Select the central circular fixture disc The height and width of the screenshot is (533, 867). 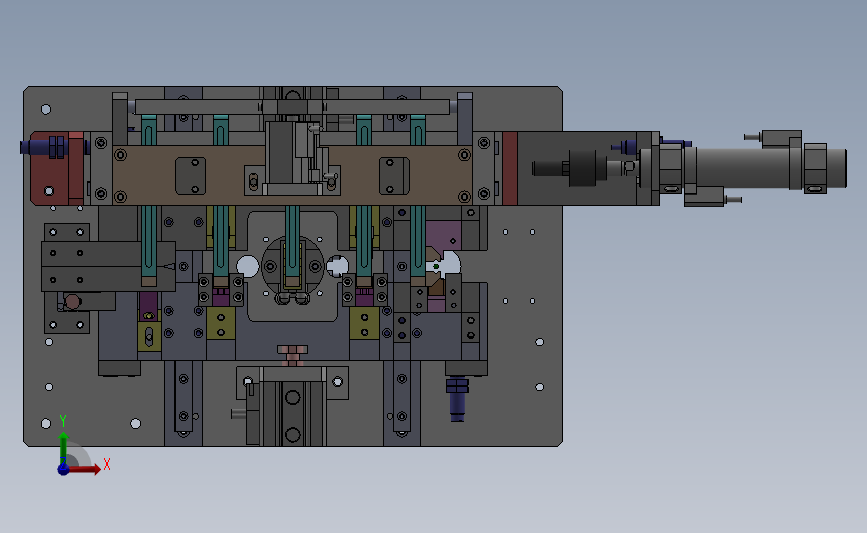tap(293, 266)
